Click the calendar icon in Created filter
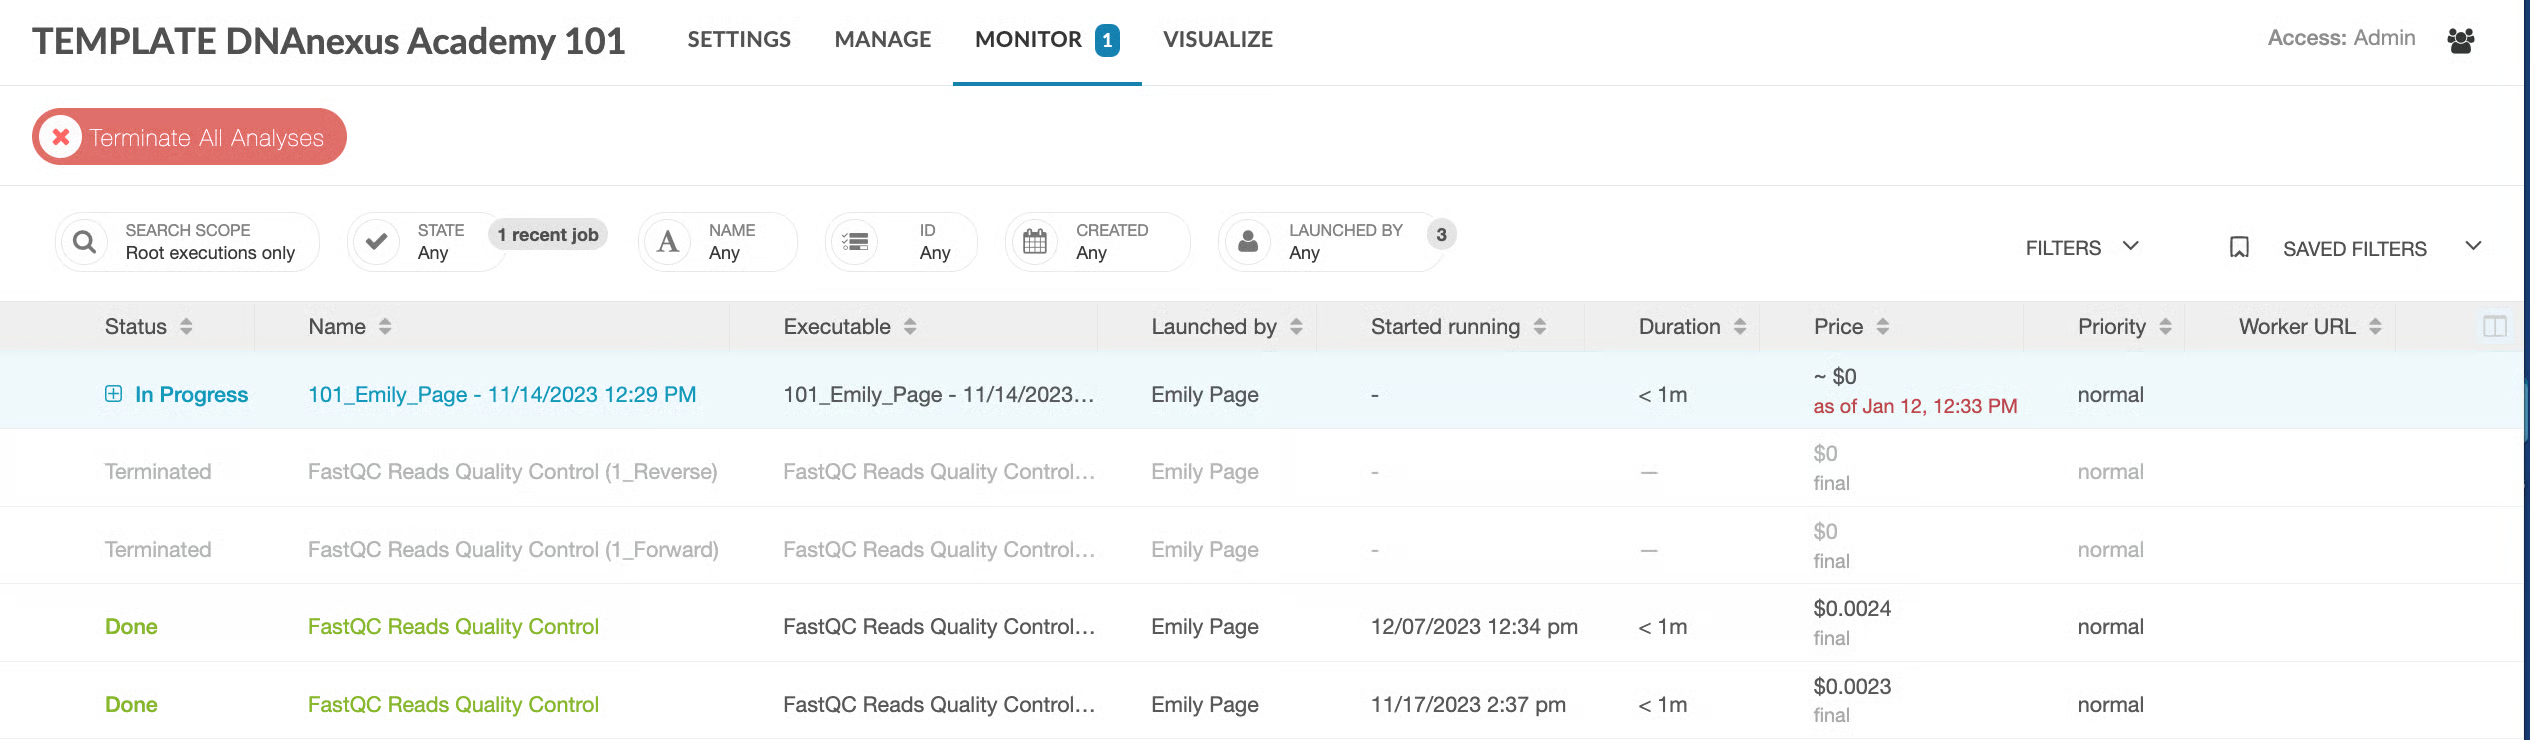Screen dimensions: 2530x740 click(1035, 242)
